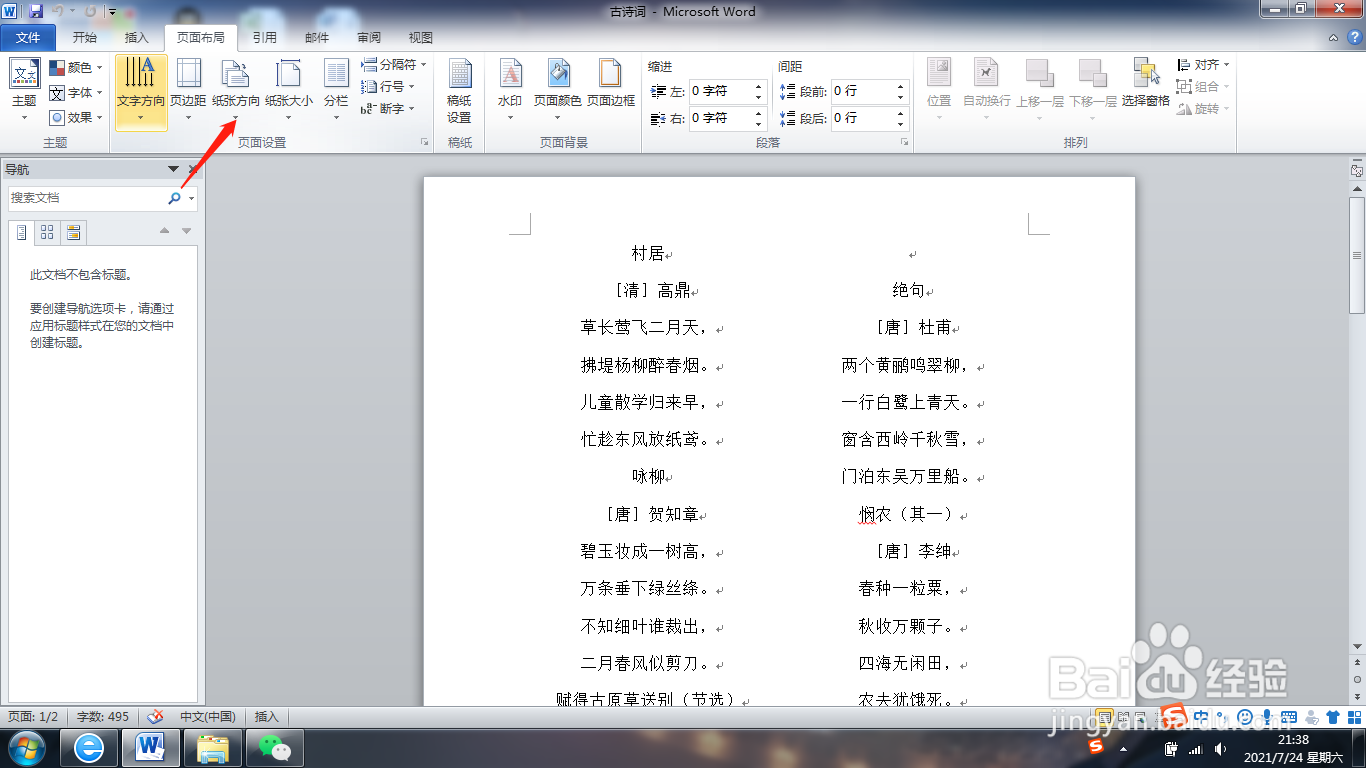The height and width of the screenshot is (768, 1366).
Task: Undo the last action in Quick Access
Action: (x=59, y=12)
